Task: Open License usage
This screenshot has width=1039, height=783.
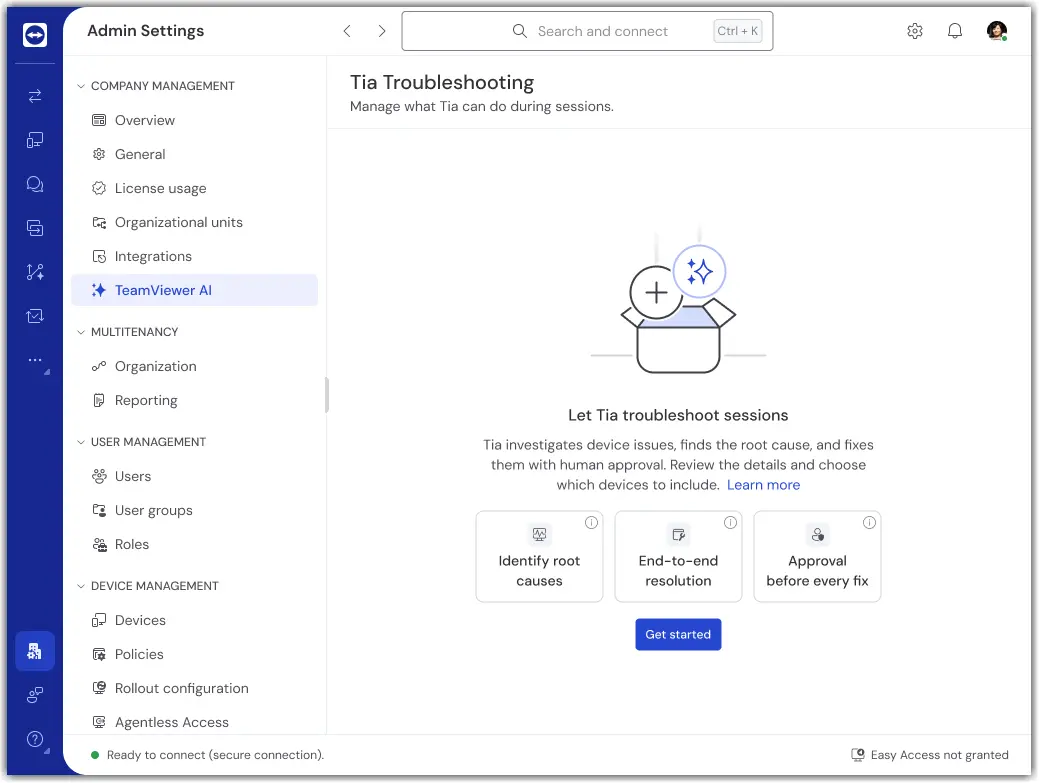Action: (194, 188)
